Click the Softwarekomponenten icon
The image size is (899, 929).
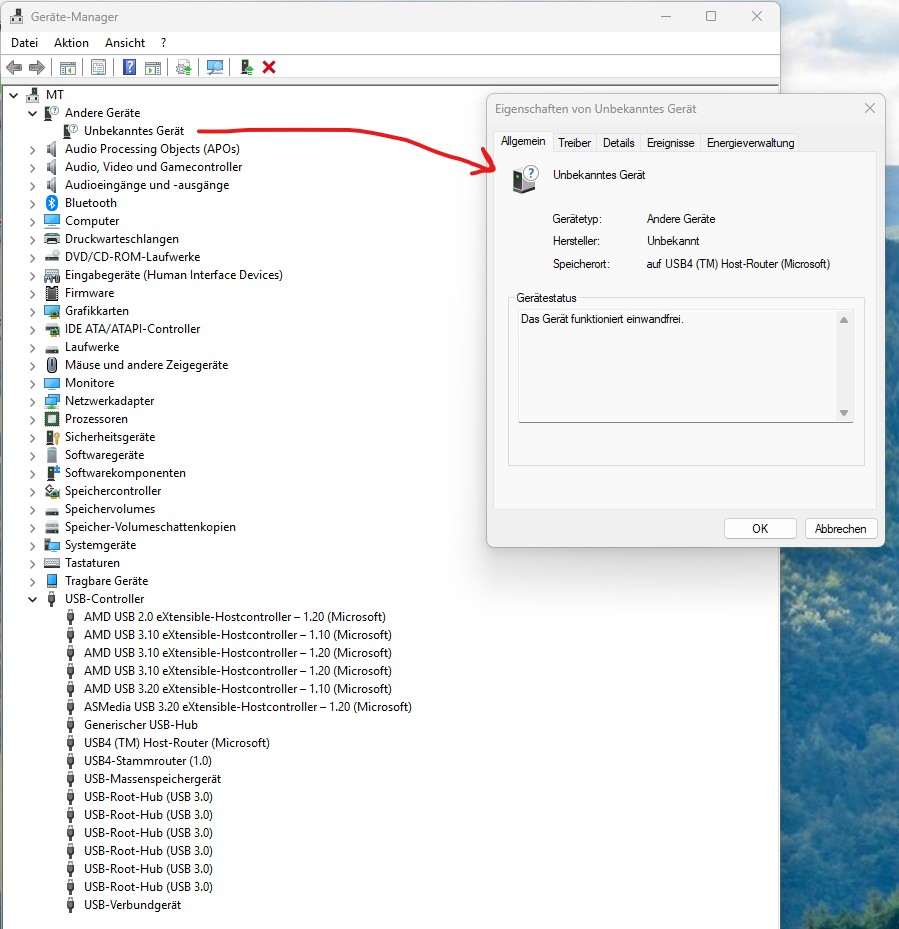53,473
